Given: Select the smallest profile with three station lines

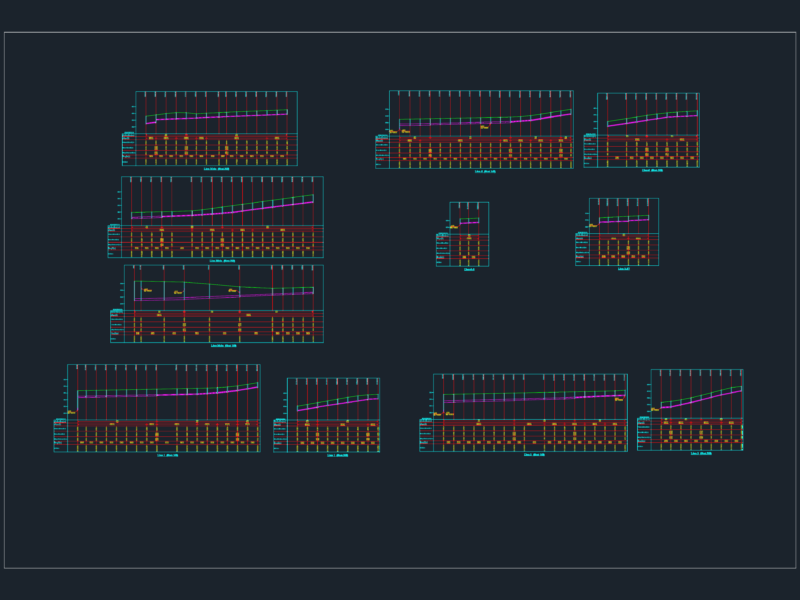Looking at the screenshot, I should [462, 234].
